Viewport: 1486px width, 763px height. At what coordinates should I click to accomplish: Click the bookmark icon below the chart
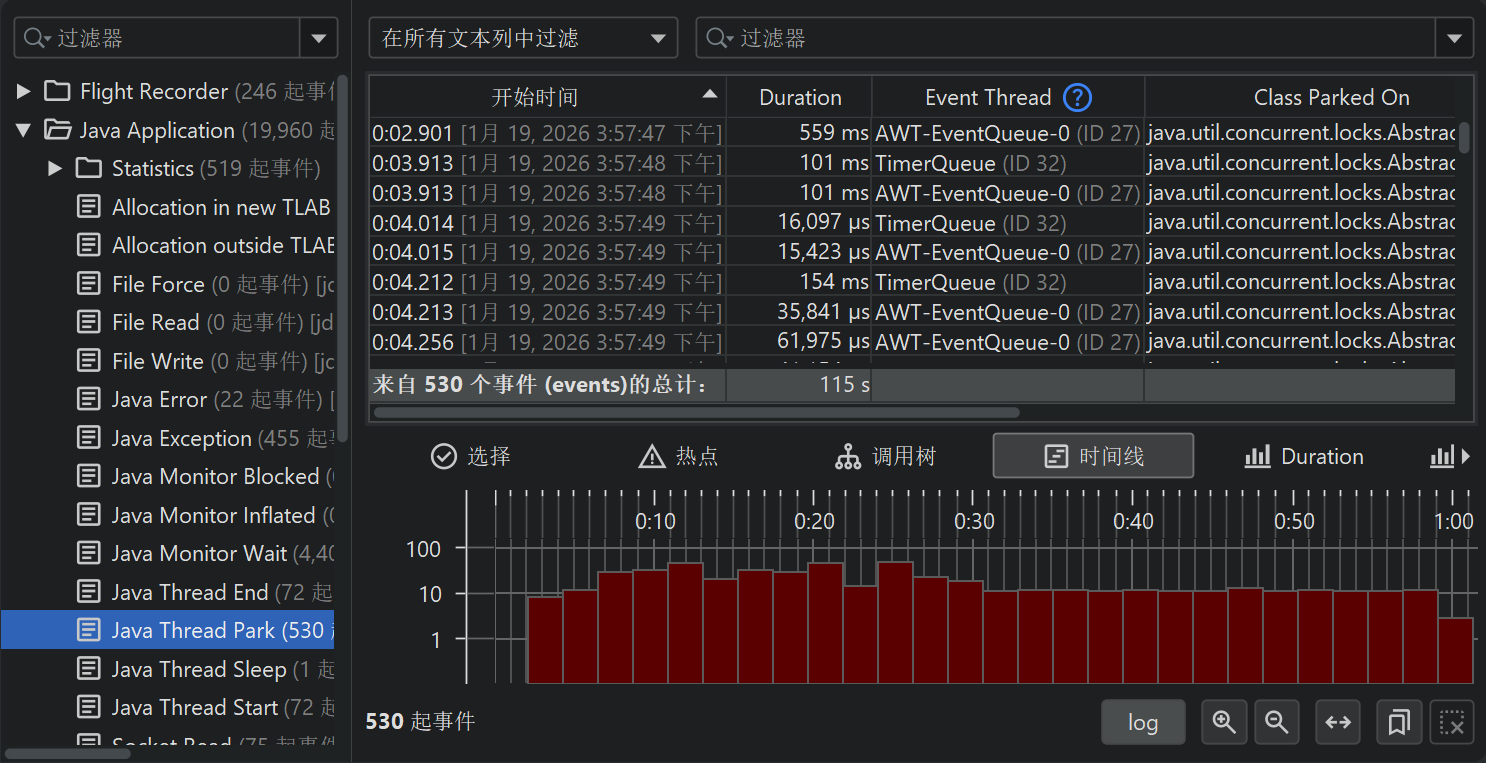(1399, 722)
